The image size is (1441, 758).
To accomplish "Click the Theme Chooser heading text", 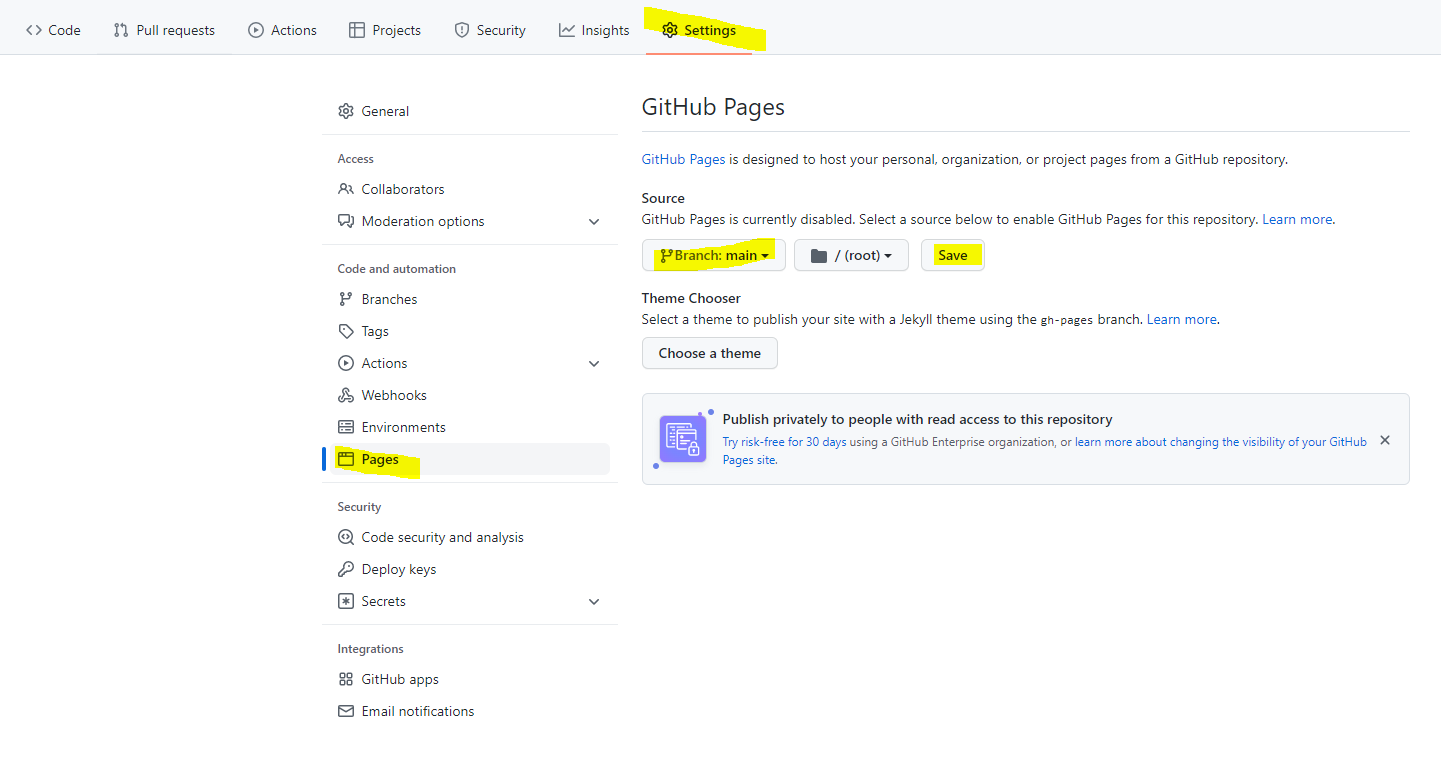I will [x=691, y=298].
